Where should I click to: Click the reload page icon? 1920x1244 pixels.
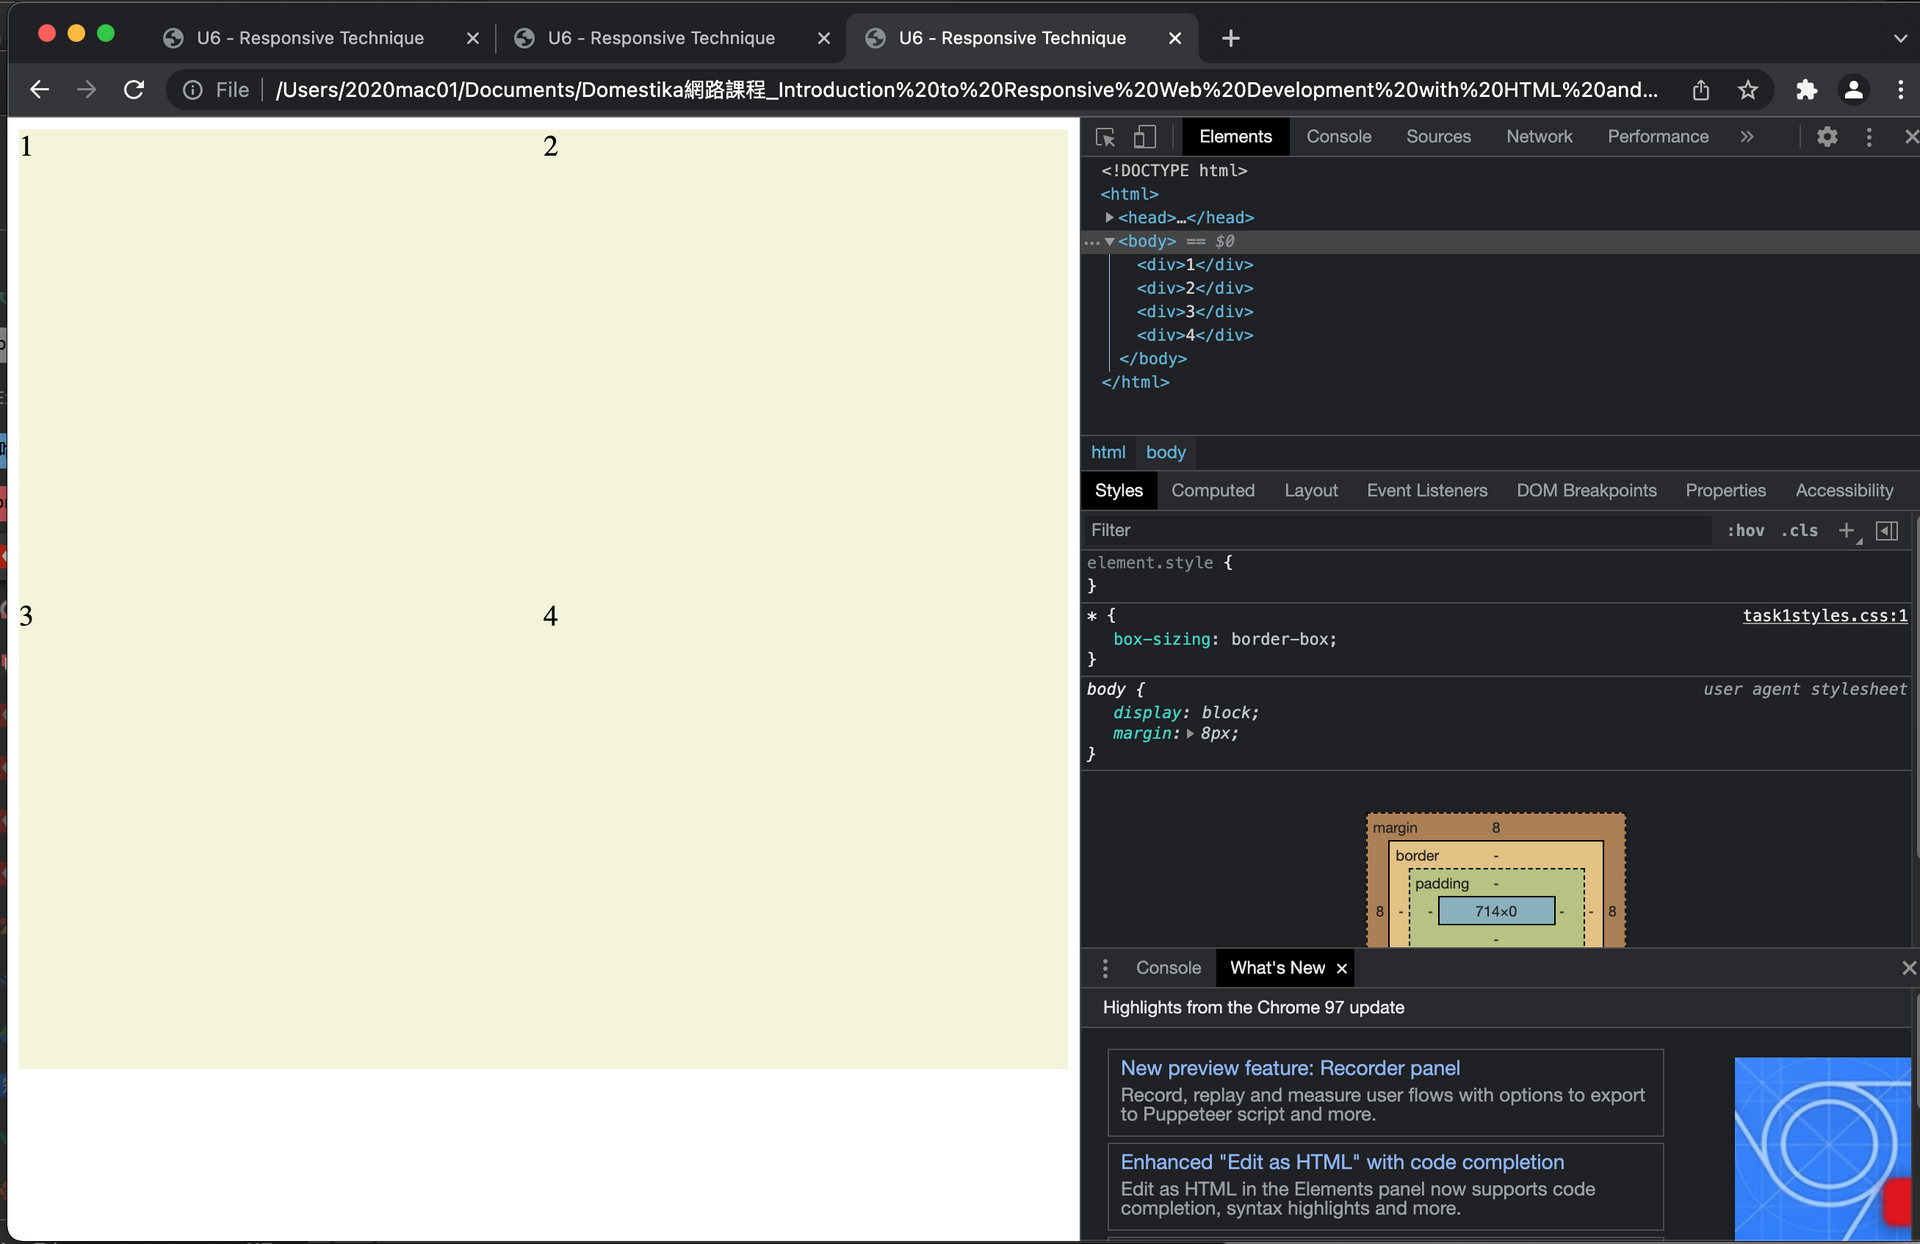point(134,90)
